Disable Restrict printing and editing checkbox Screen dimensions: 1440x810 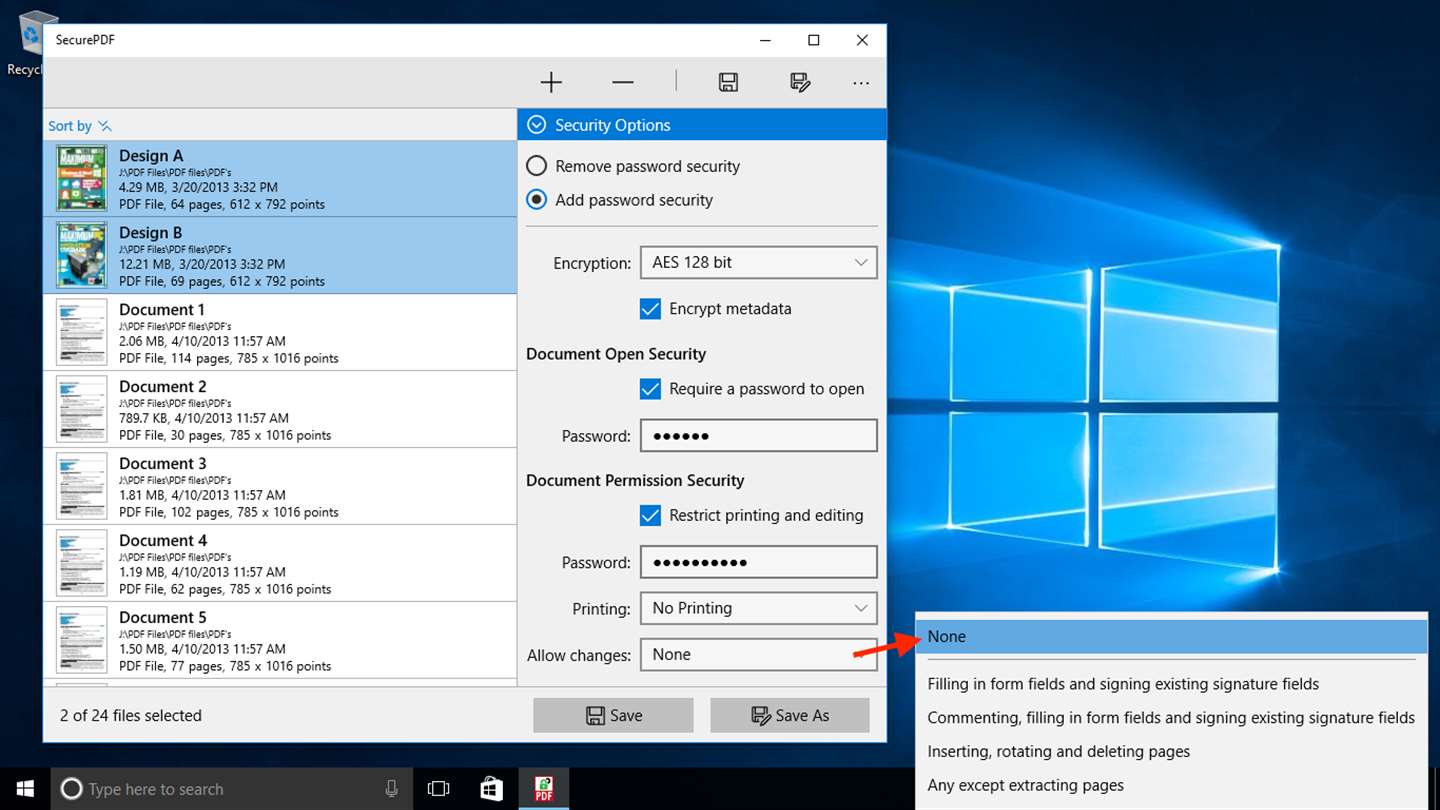click(650, 516)
